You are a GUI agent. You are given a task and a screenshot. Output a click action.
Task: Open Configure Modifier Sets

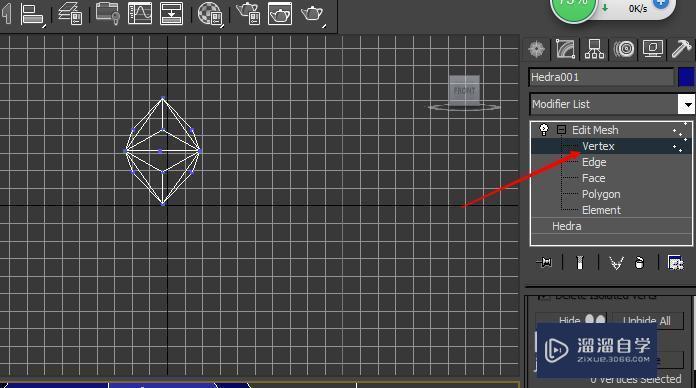tap(676, 262)
